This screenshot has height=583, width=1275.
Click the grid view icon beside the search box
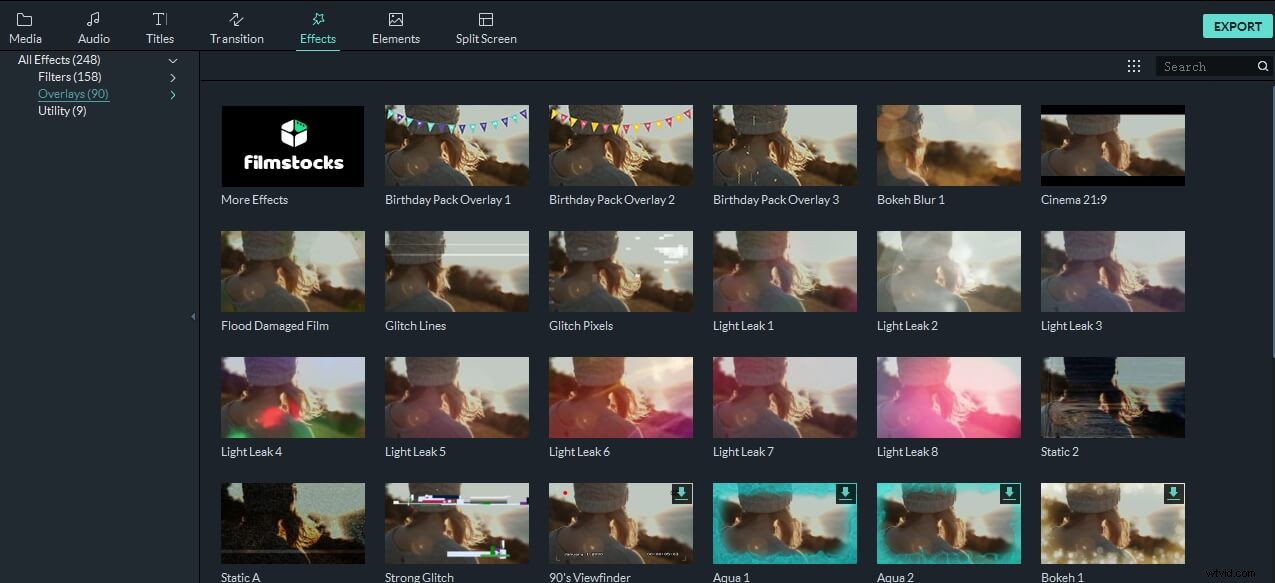[1134, 65]
